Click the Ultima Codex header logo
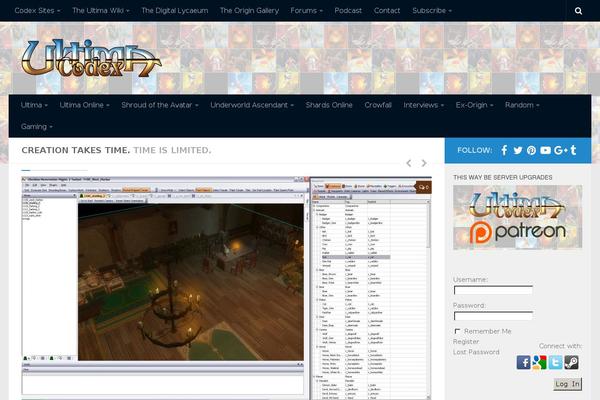This screenshot has width=600, height=400. point(91,58)
